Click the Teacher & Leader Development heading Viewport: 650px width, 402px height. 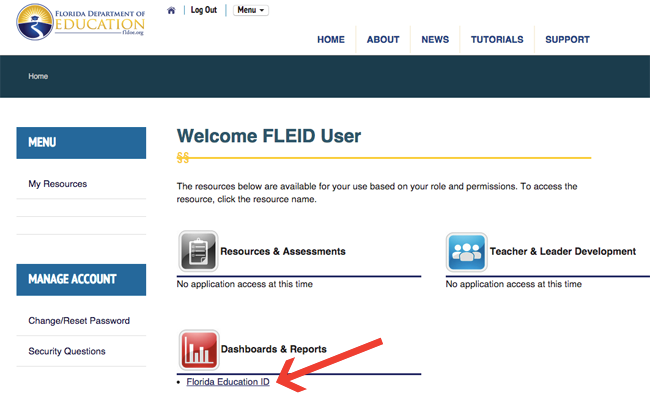(x=563, y=251)
